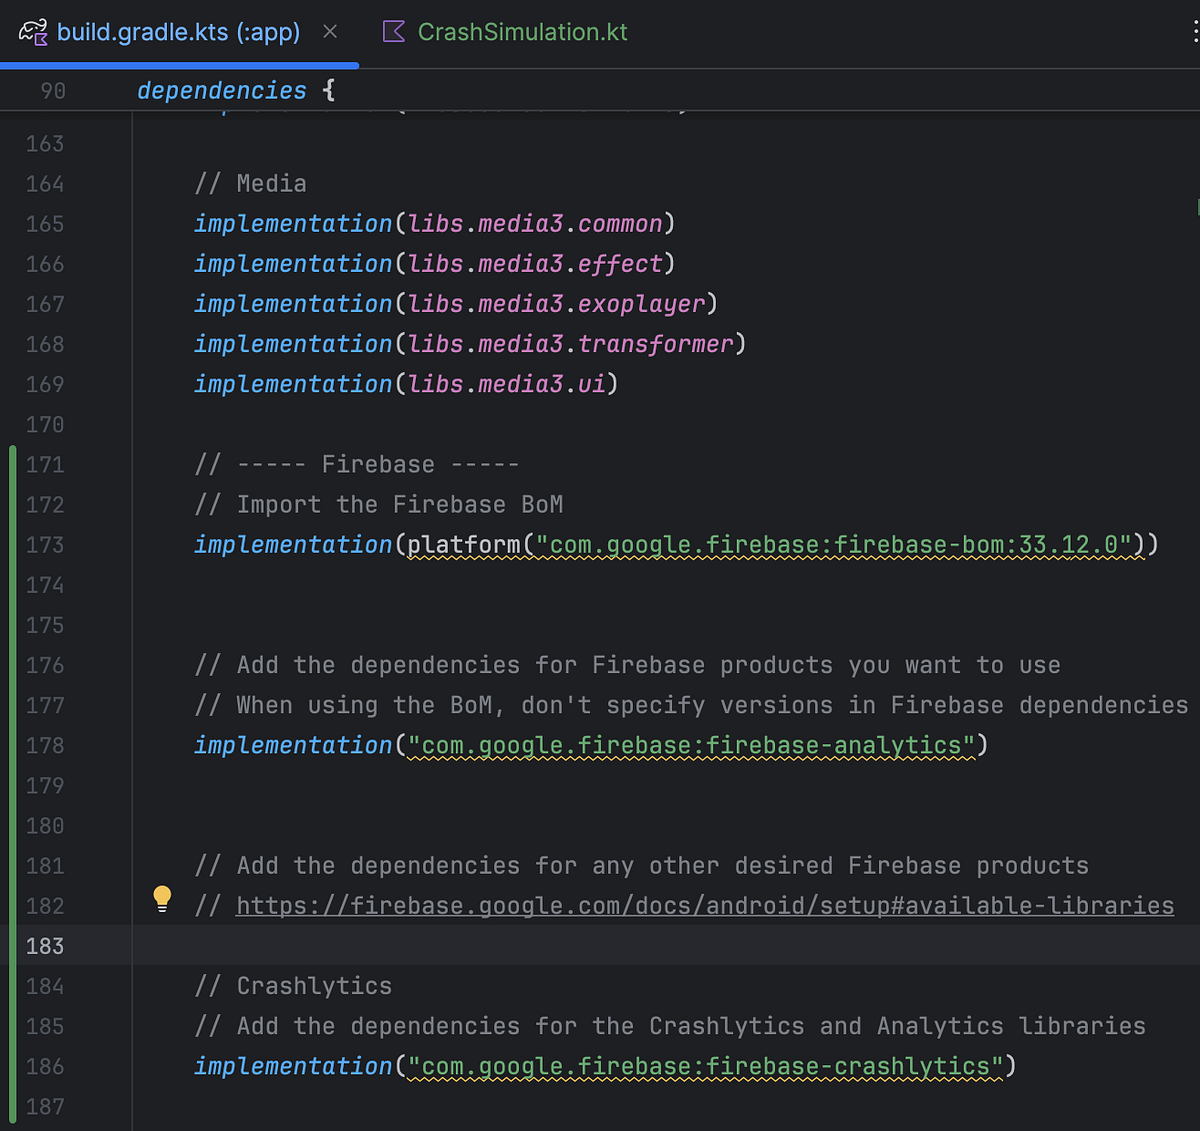Image resolution: width=1200 pixels, height=1131 pixels.
Task: Click line number 173 in the gutter
Action: point(45,545)
